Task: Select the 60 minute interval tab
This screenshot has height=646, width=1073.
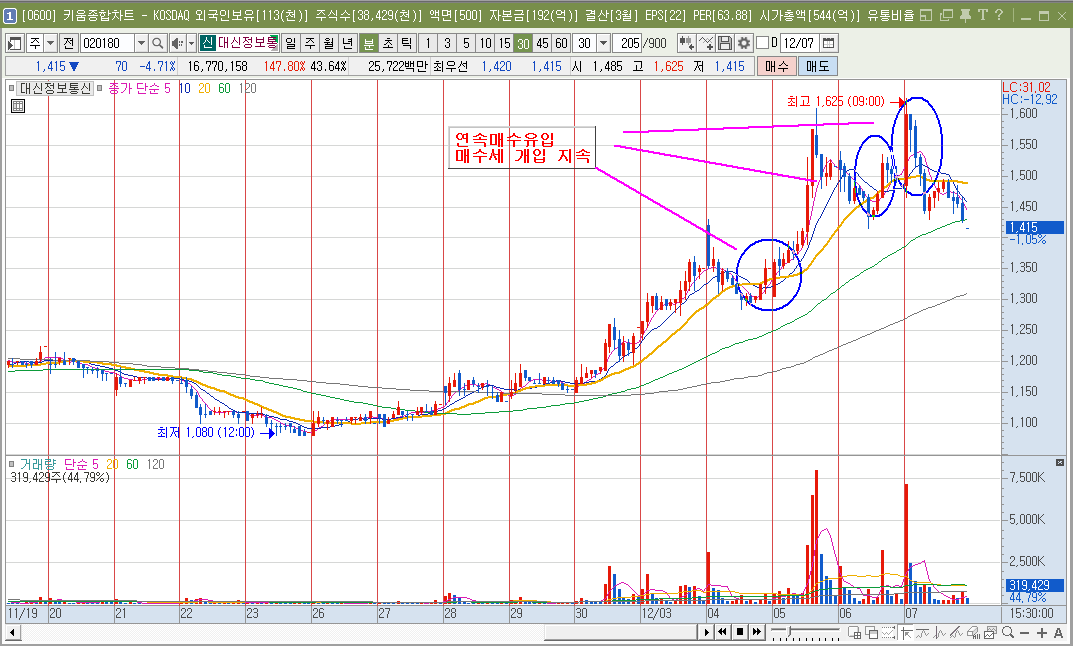Action: point(561,43)
